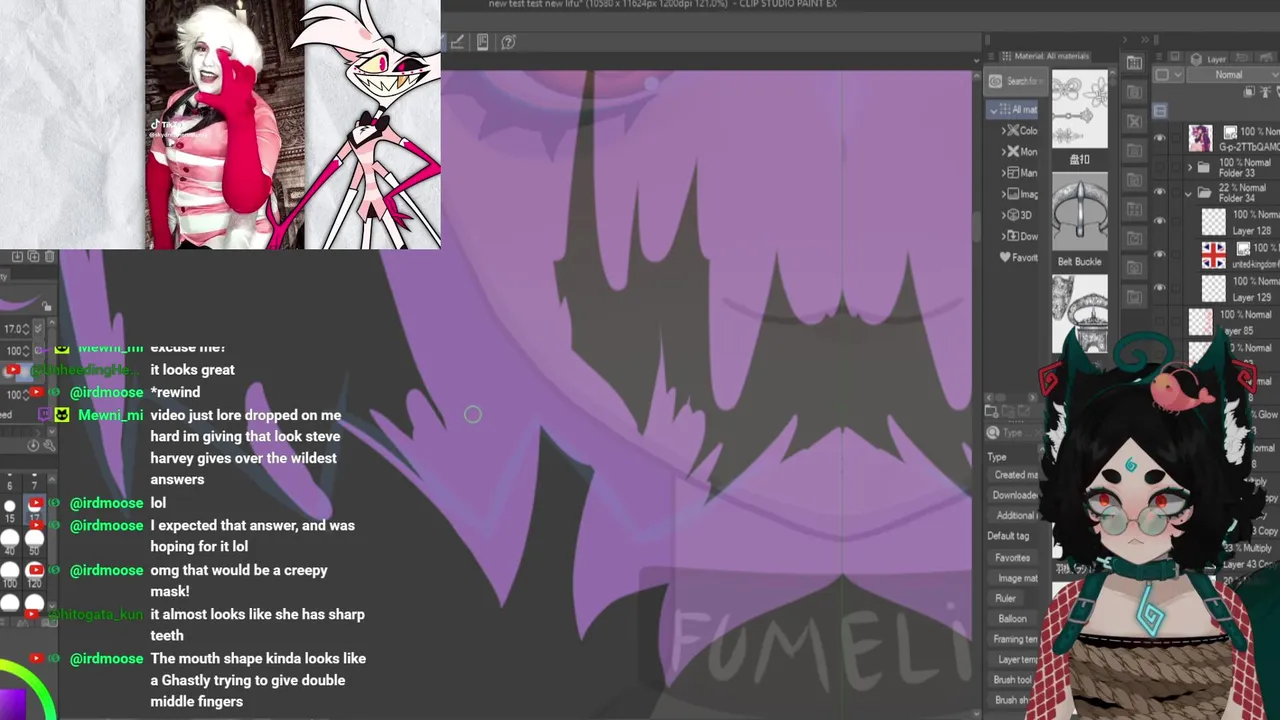
Task: Hide Folder 34 with its eye icon
Action: [x=1160, y=193]
